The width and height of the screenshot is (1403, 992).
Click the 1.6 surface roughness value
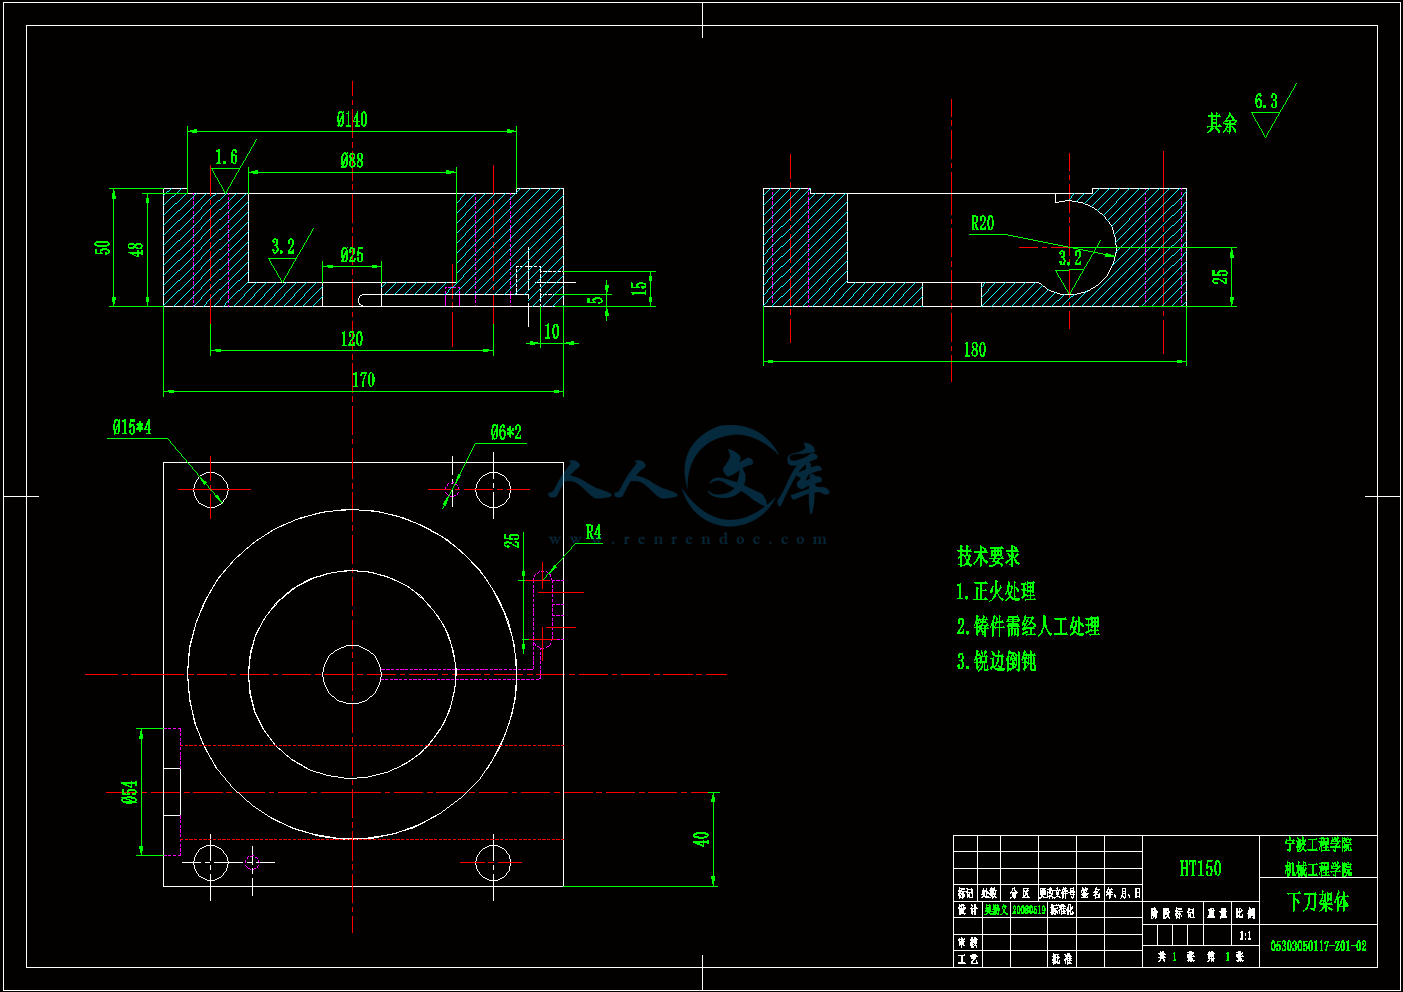pos(227,157)
